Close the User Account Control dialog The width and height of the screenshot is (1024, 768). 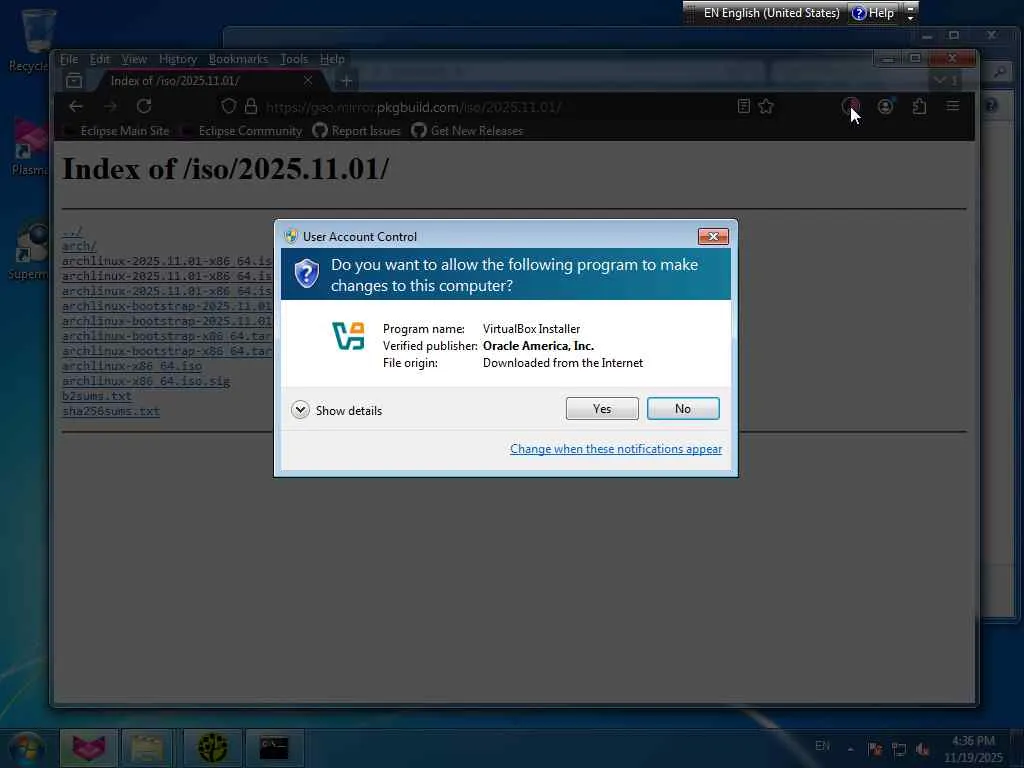pyautogui.click(x=712, y=236)
